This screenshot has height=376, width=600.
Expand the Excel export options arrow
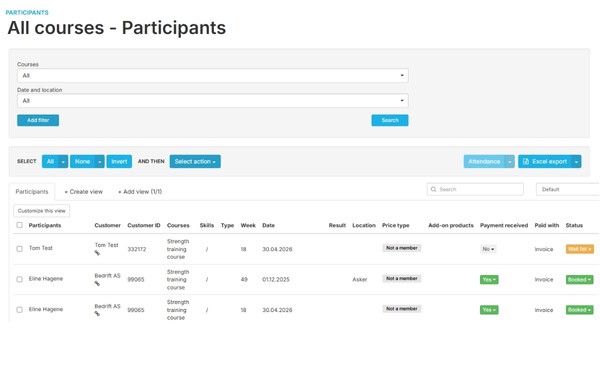[576, 161]
